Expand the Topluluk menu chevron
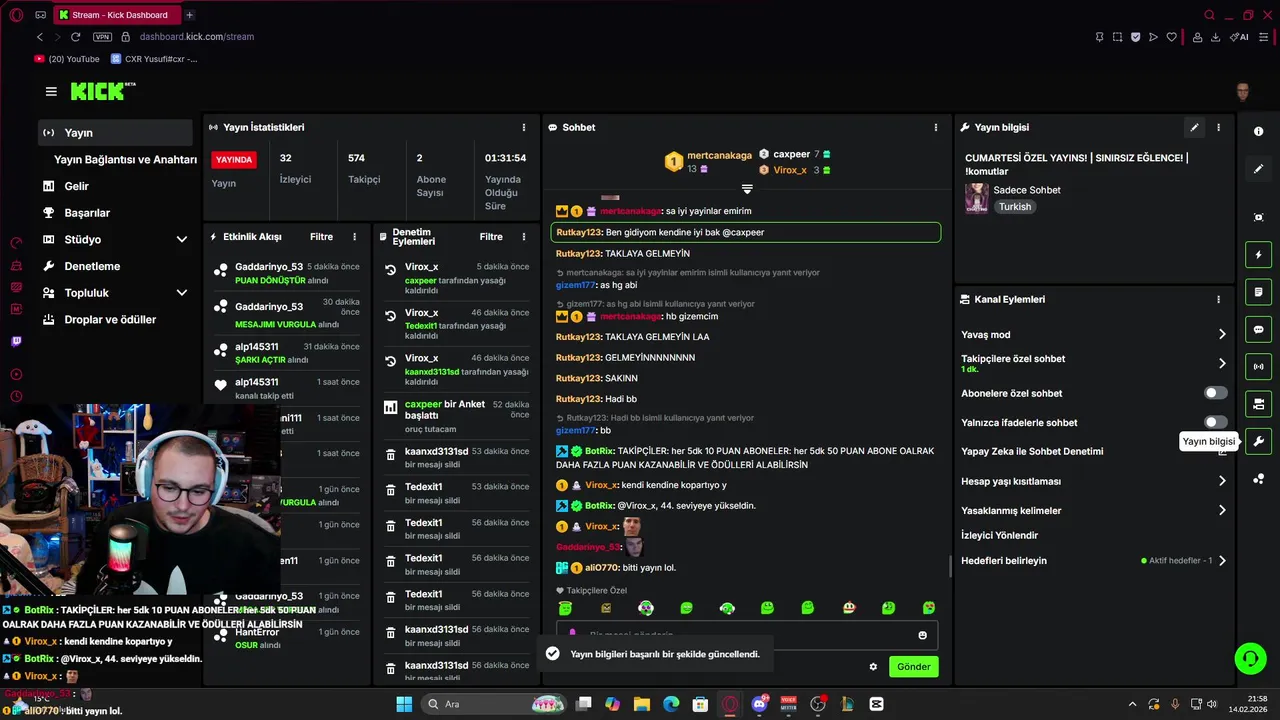 point(182,293)
